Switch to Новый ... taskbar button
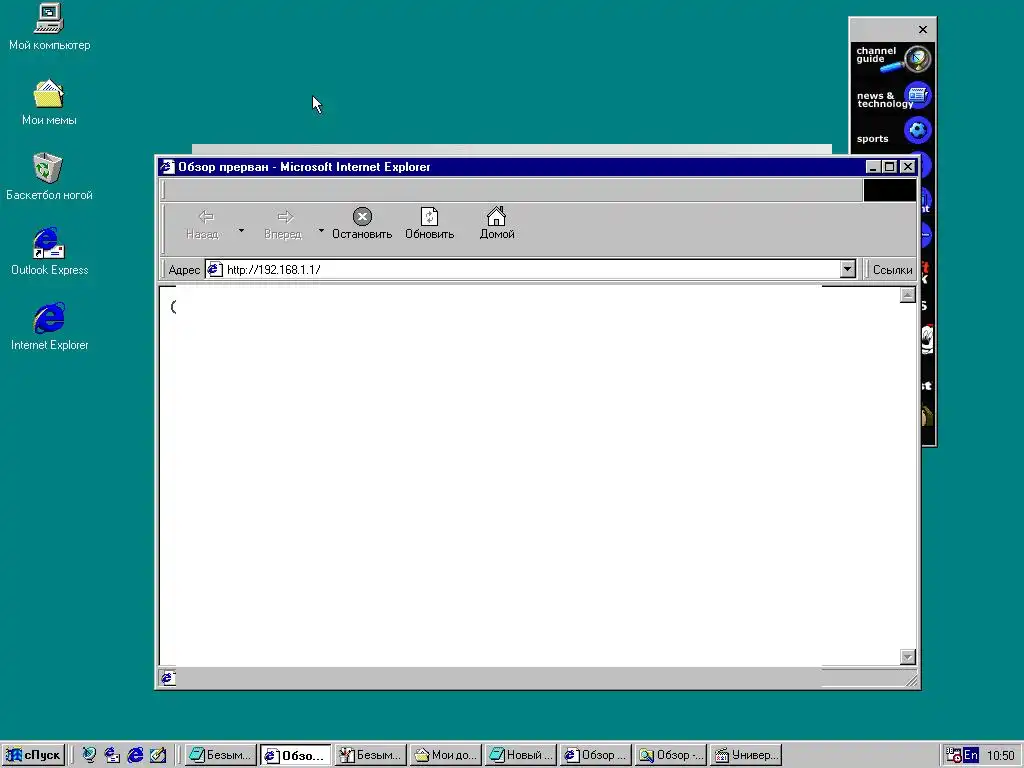This screenshot has width=1024, height=768. pyautogui.click(x=520, y=755)
